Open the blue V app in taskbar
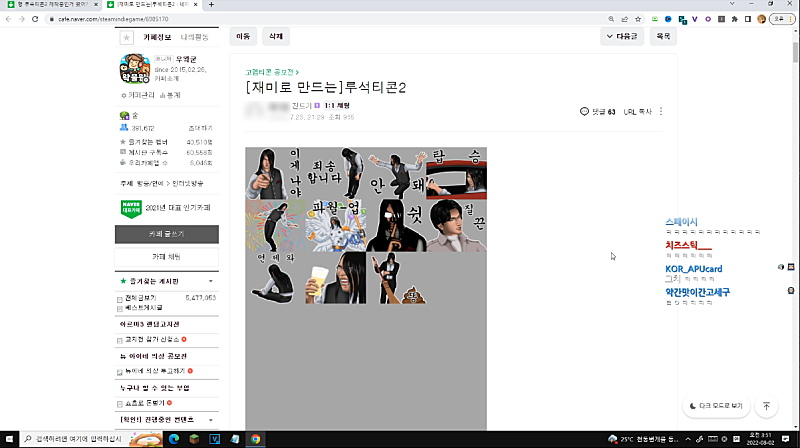Image resolution: width=800 pixels, height=448 pixels. pyautogui.click(x=214, y=439)
